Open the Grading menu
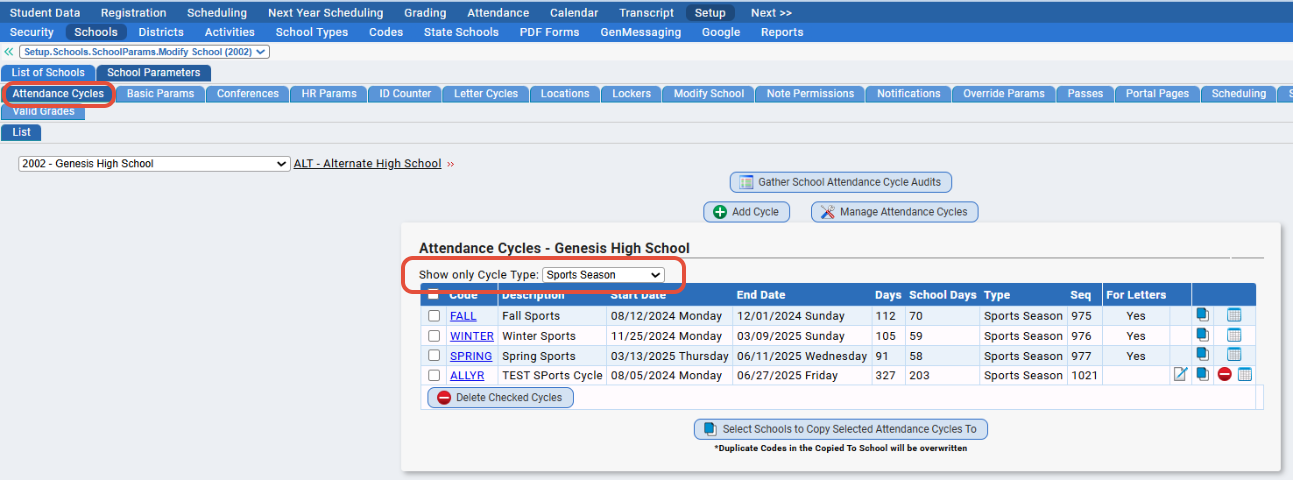The image size is (1293, 480). tap(425, 13)
